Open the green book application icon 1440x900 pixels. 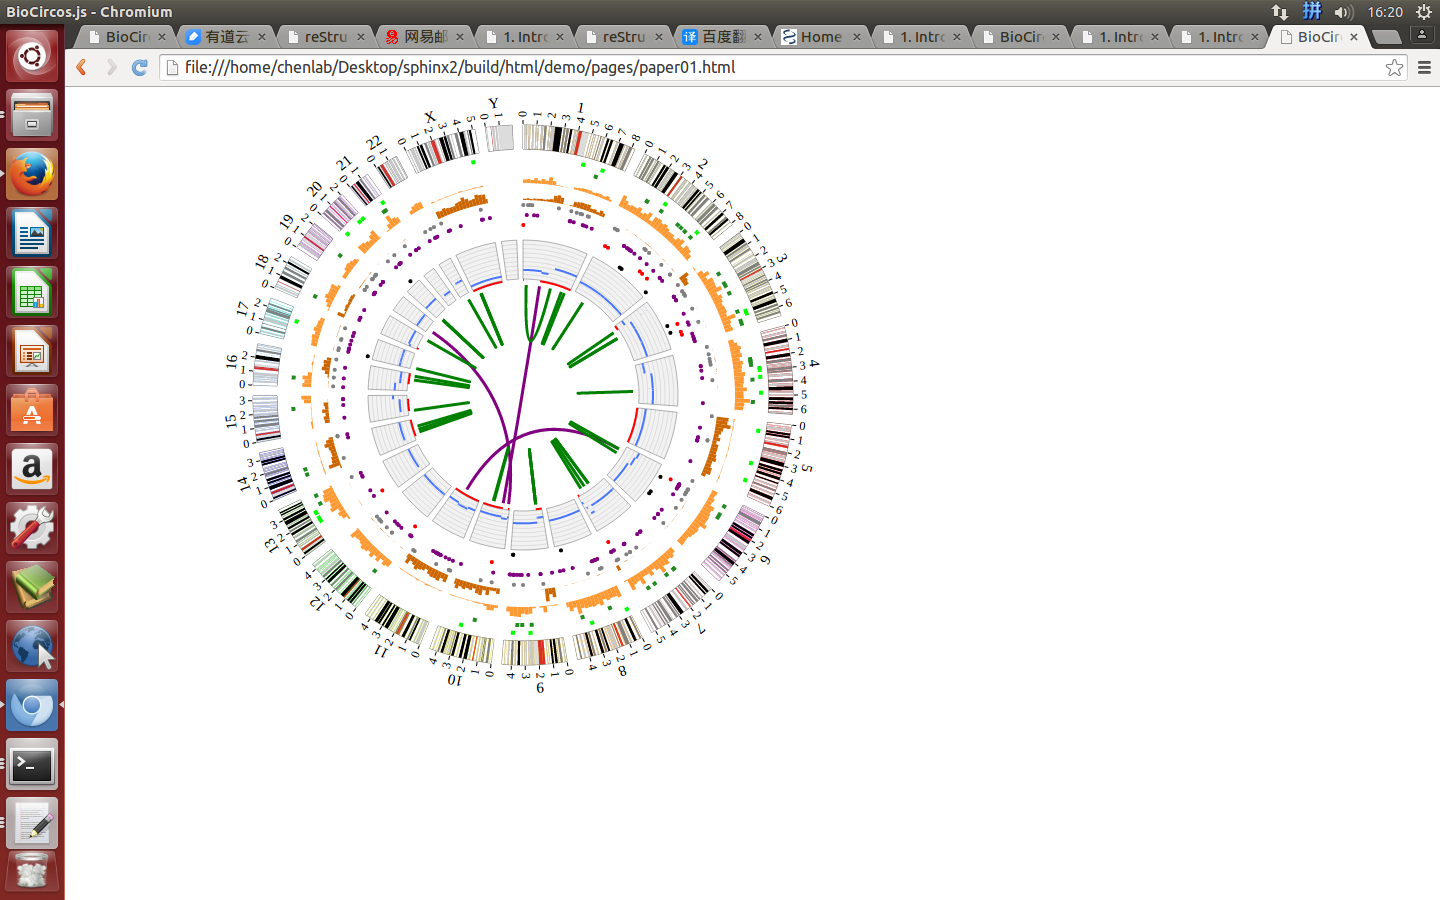[32, 587]
